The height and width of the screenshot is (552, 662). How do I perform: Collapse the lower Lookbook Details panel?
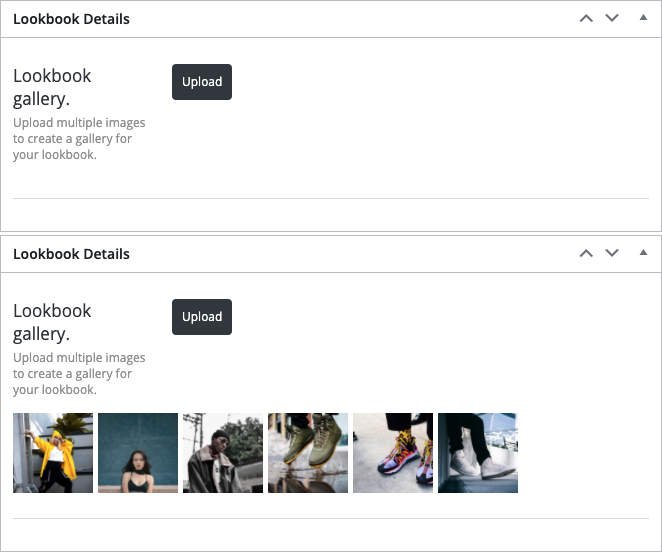tap(643, 253)
